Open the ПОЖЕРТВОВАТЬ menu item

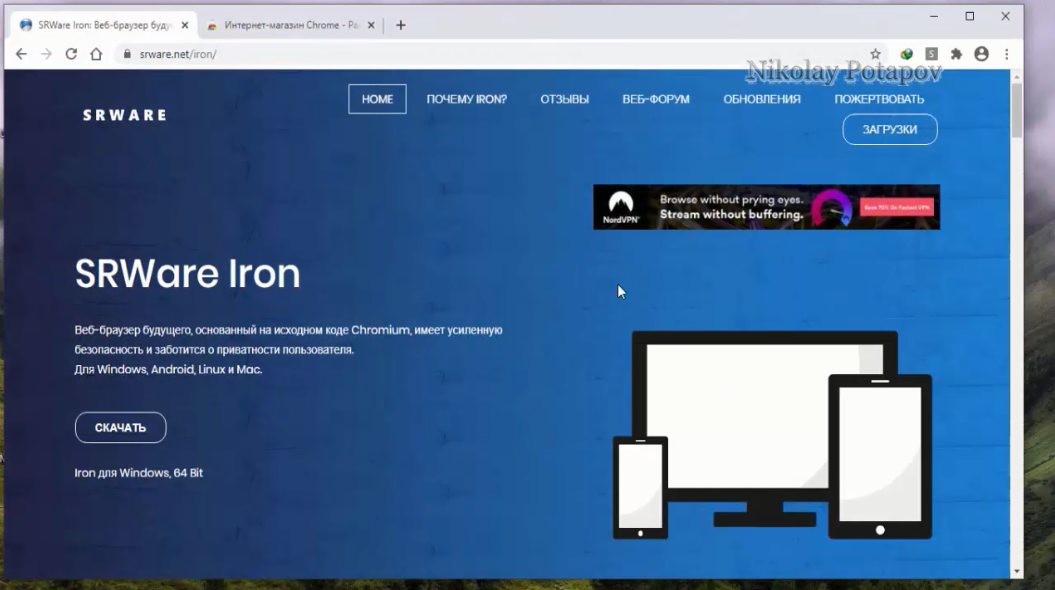click(x=879, y=99)
